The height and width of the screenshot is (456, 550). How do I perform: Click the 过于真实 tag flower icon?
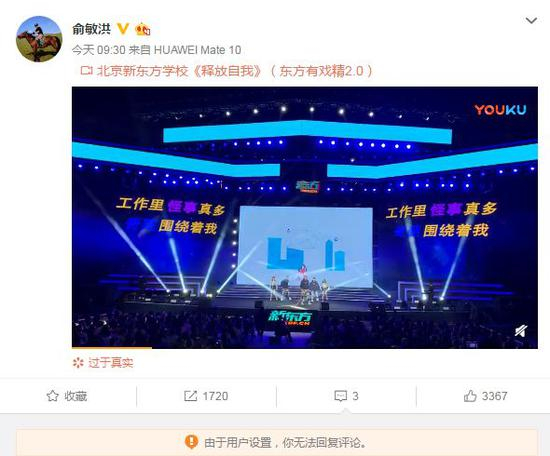(78, 363)
